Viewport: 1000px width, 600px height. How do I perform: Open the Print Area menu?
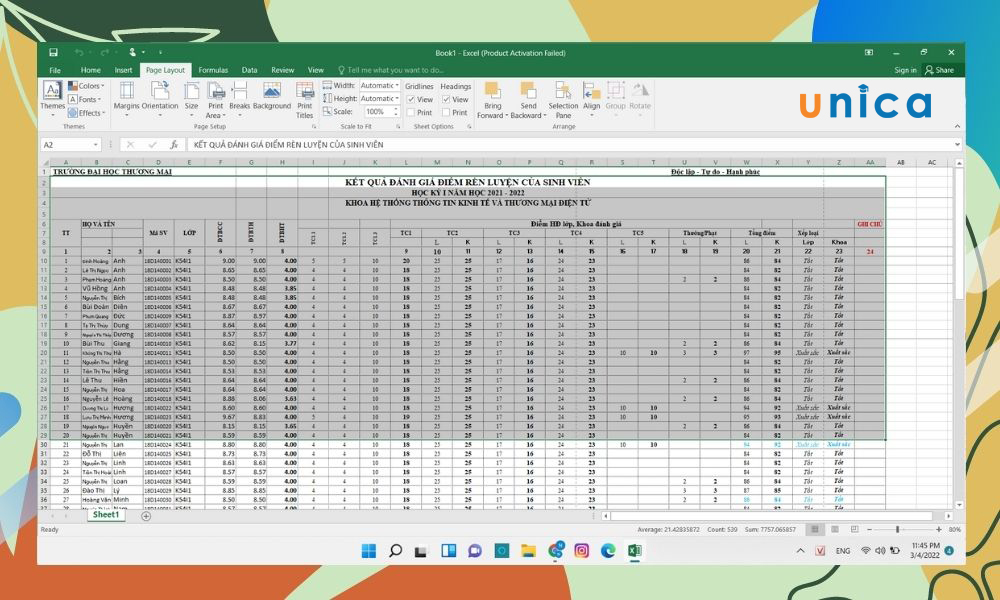216,100
